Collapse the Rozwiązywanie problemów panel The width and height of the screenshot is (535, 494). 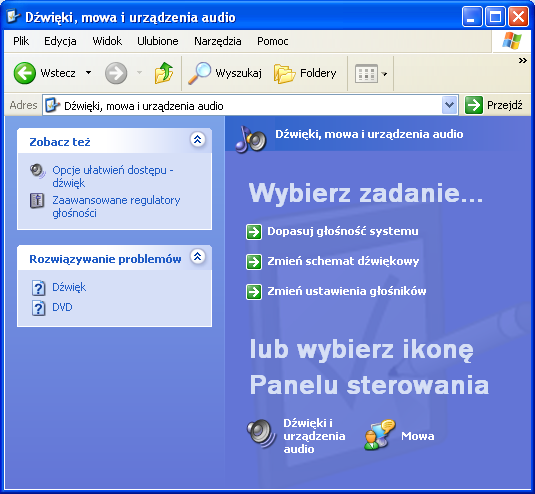click(x=198, y=257)
